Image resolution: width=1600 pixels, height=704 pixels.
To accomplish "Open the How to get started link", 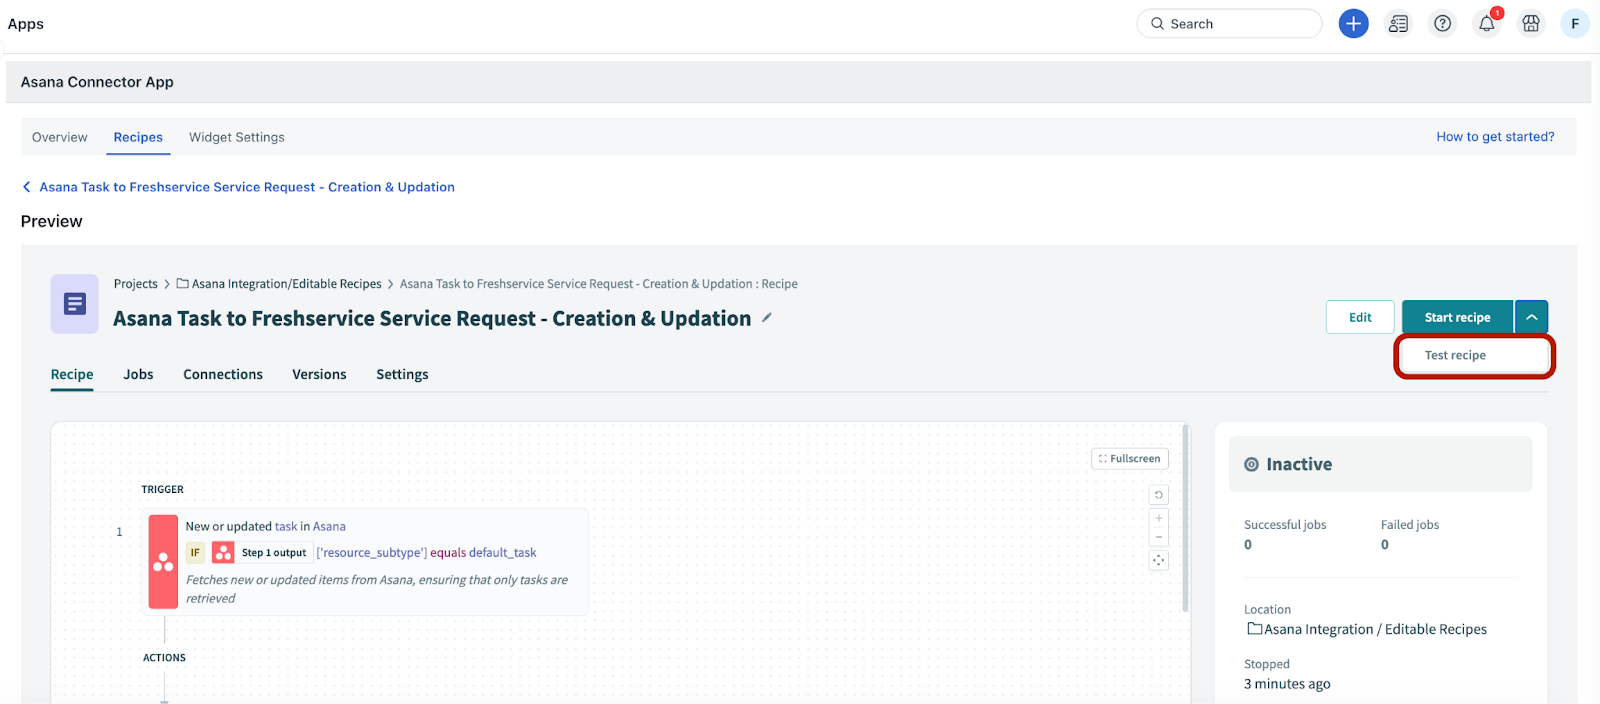I will pyautogui.click(x=1495, y=137).
